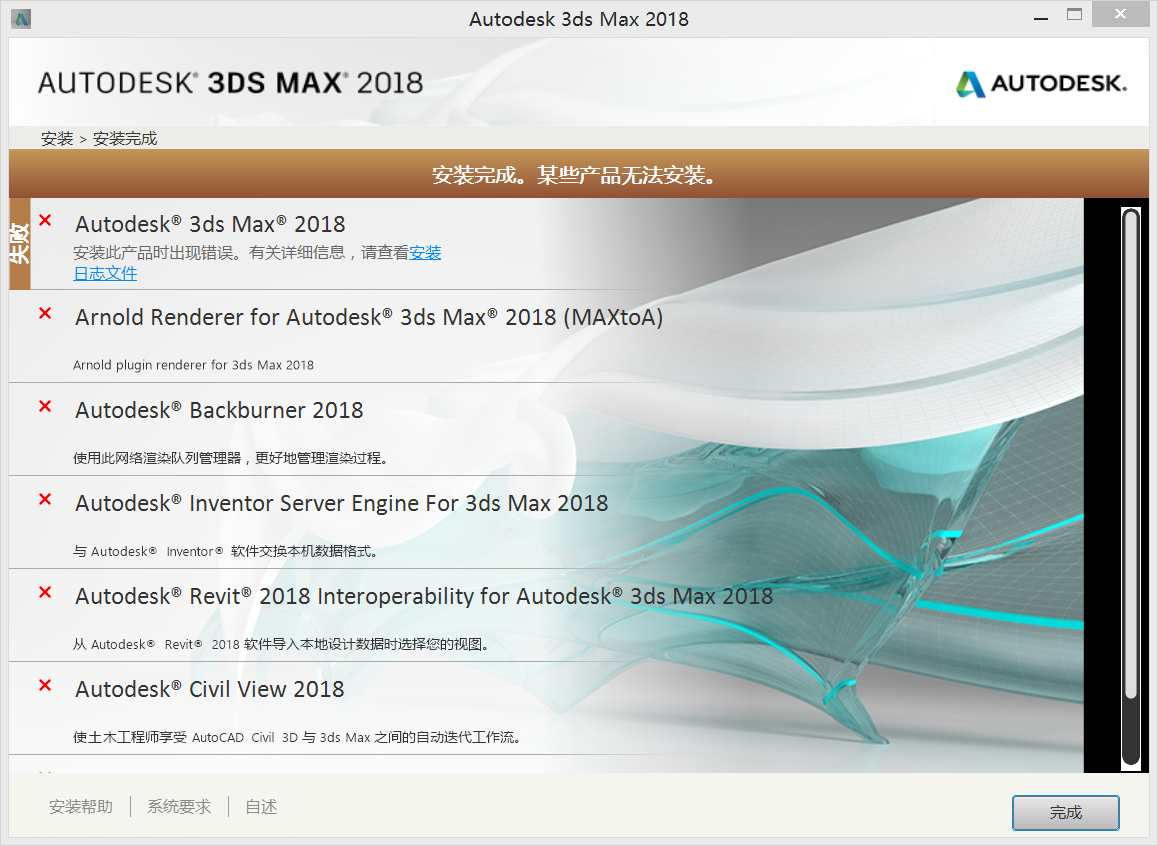Open 自述 readme link

[261, 807]
